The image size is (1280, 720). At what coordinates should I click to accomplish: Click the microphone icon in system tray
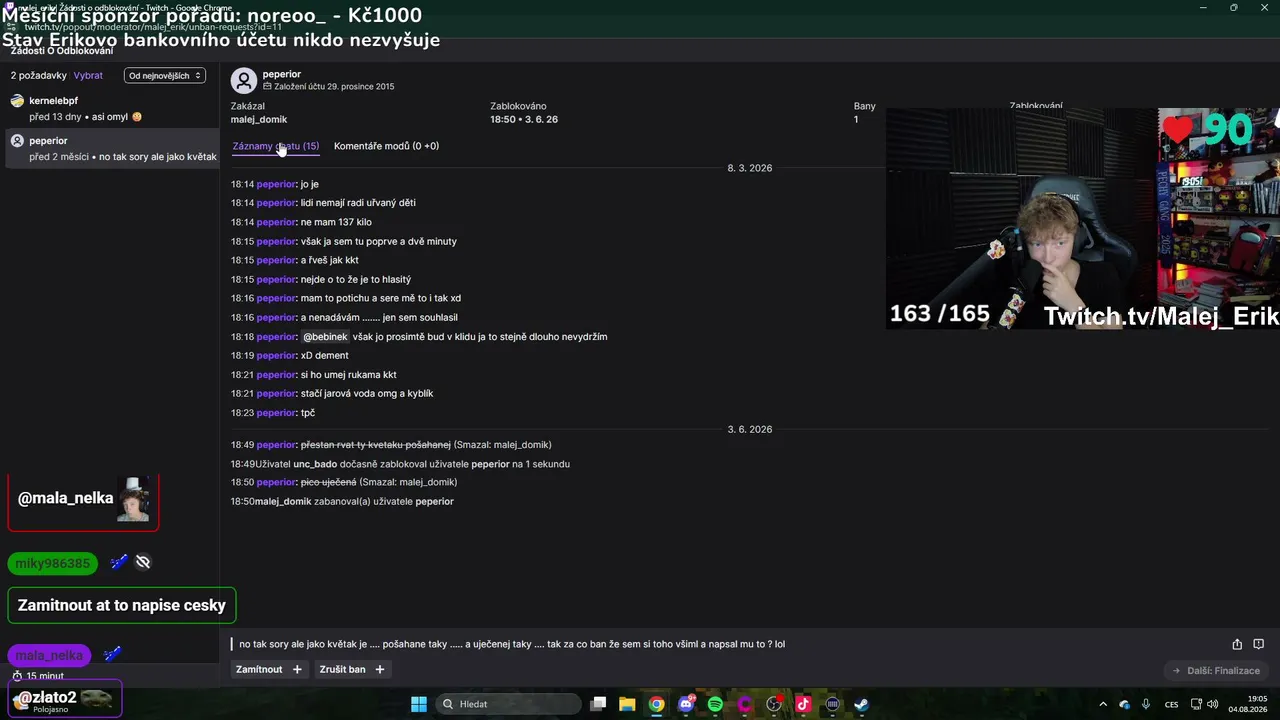1146,704
